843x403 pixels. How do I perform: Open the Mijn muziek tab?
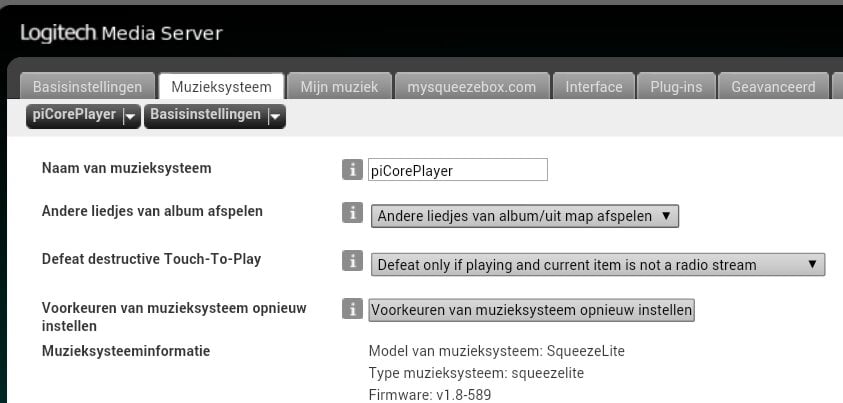point(339,87)
